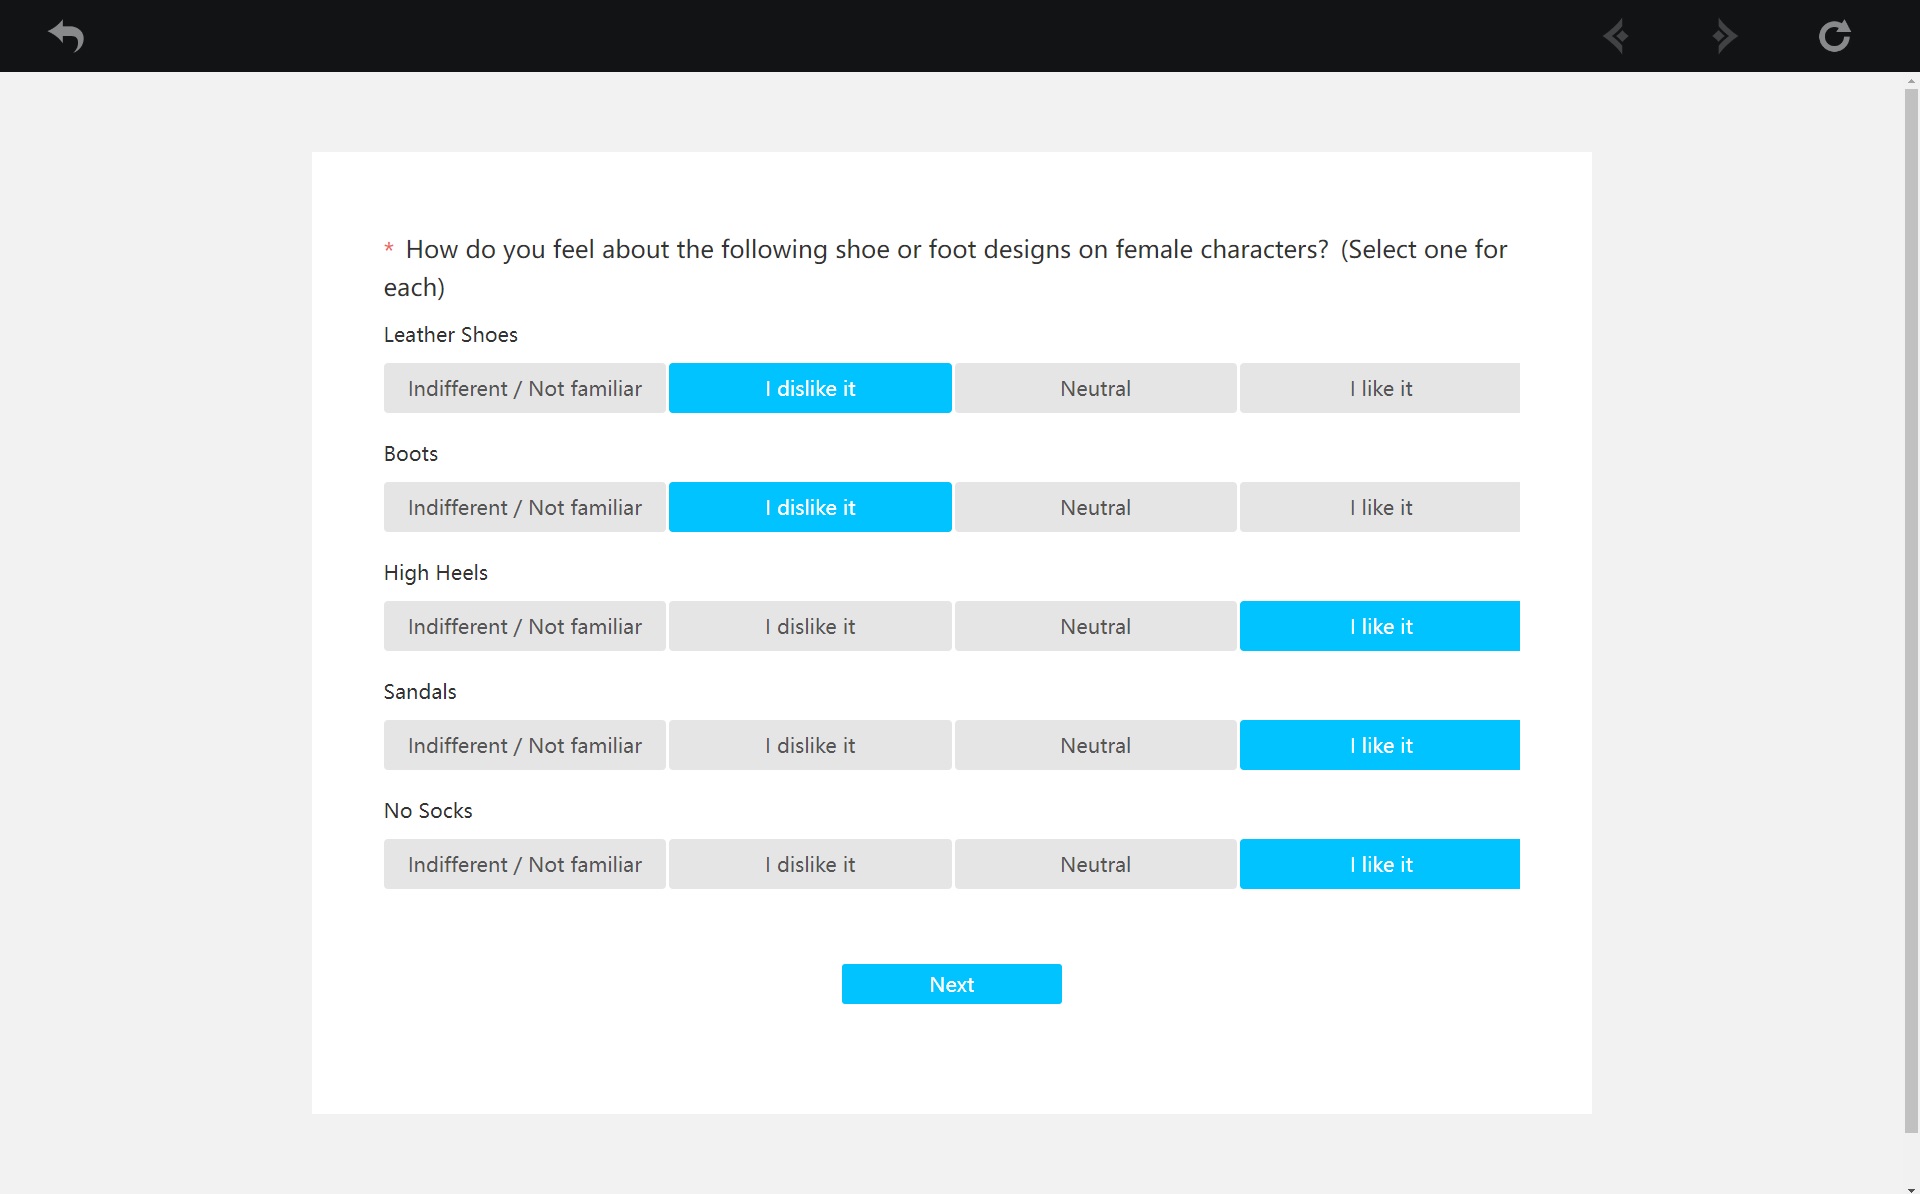Select 'I dislike it' for Sandals
This screenshot has width=1920, height=1194.
click(809, 745)
